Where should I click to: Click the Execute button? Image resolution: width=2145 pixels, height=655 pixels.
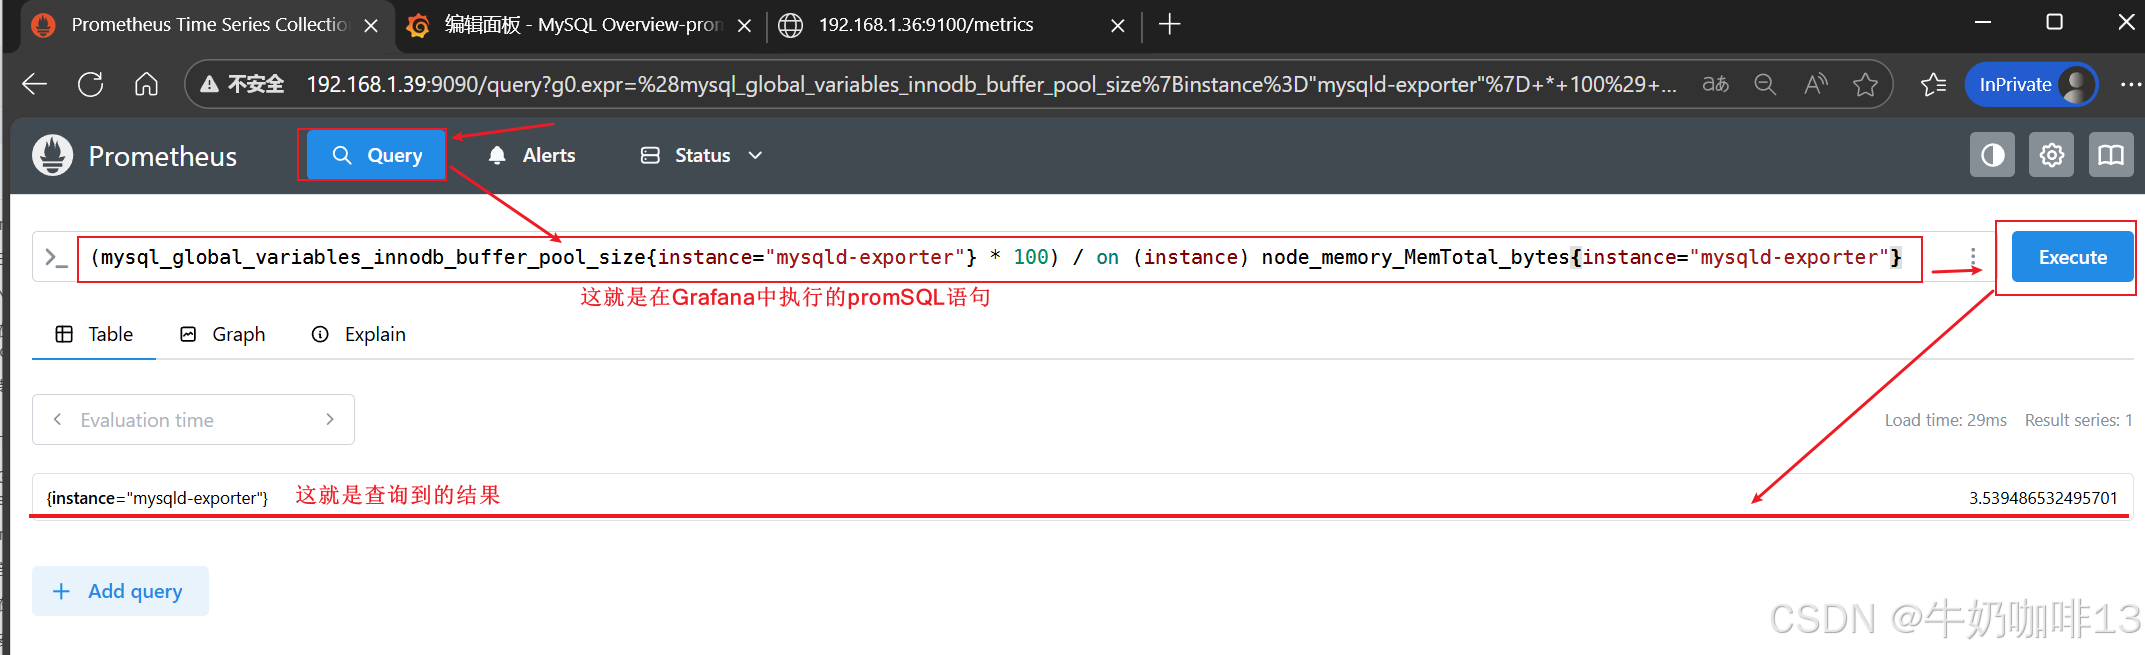(2072, 257)
